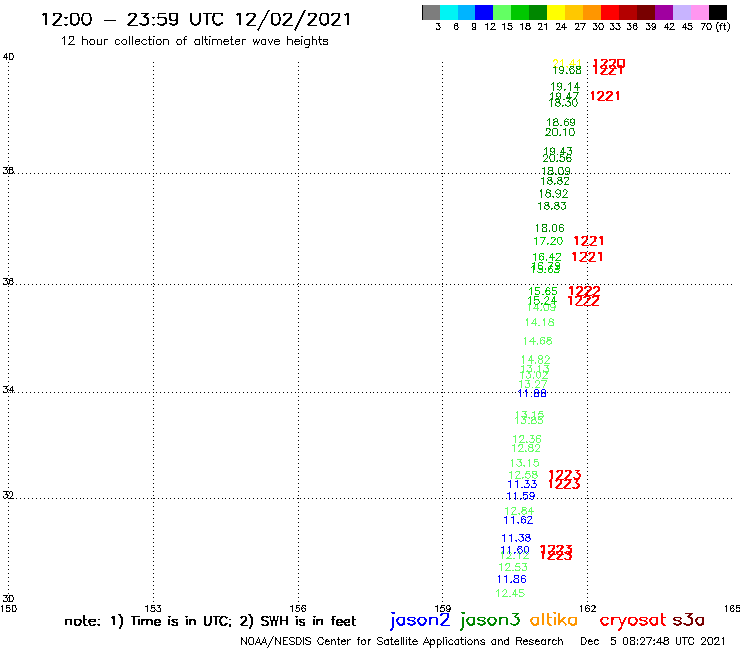Click the latitude axis label 32
The height and width of the screenshot is (650, 740).
click(8, 496)
